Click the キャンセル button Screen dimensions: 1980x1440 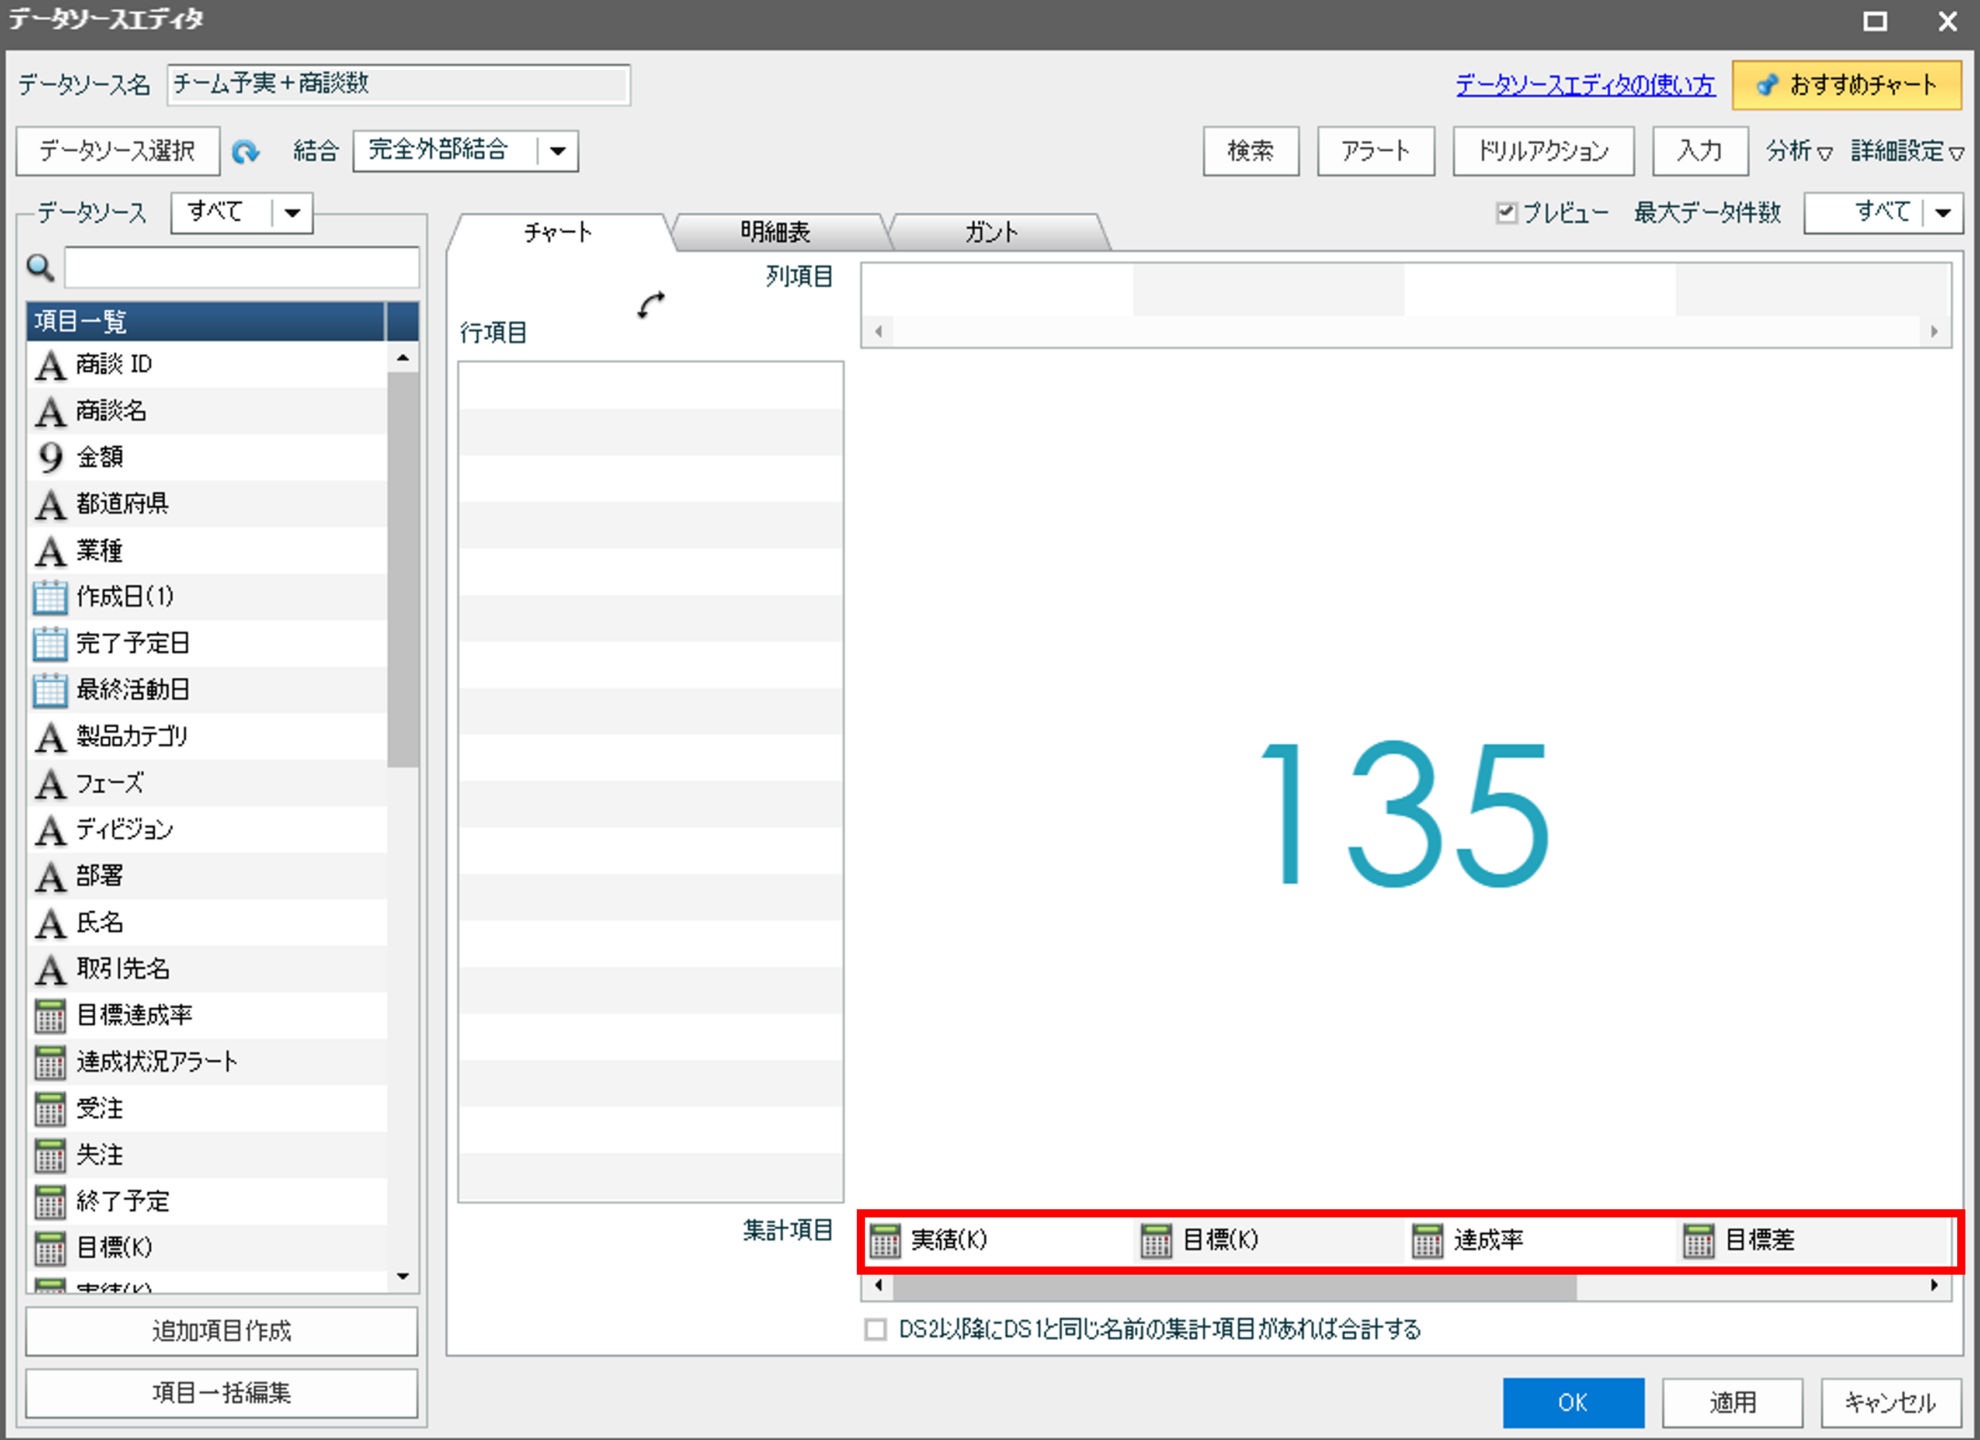1890,1403
